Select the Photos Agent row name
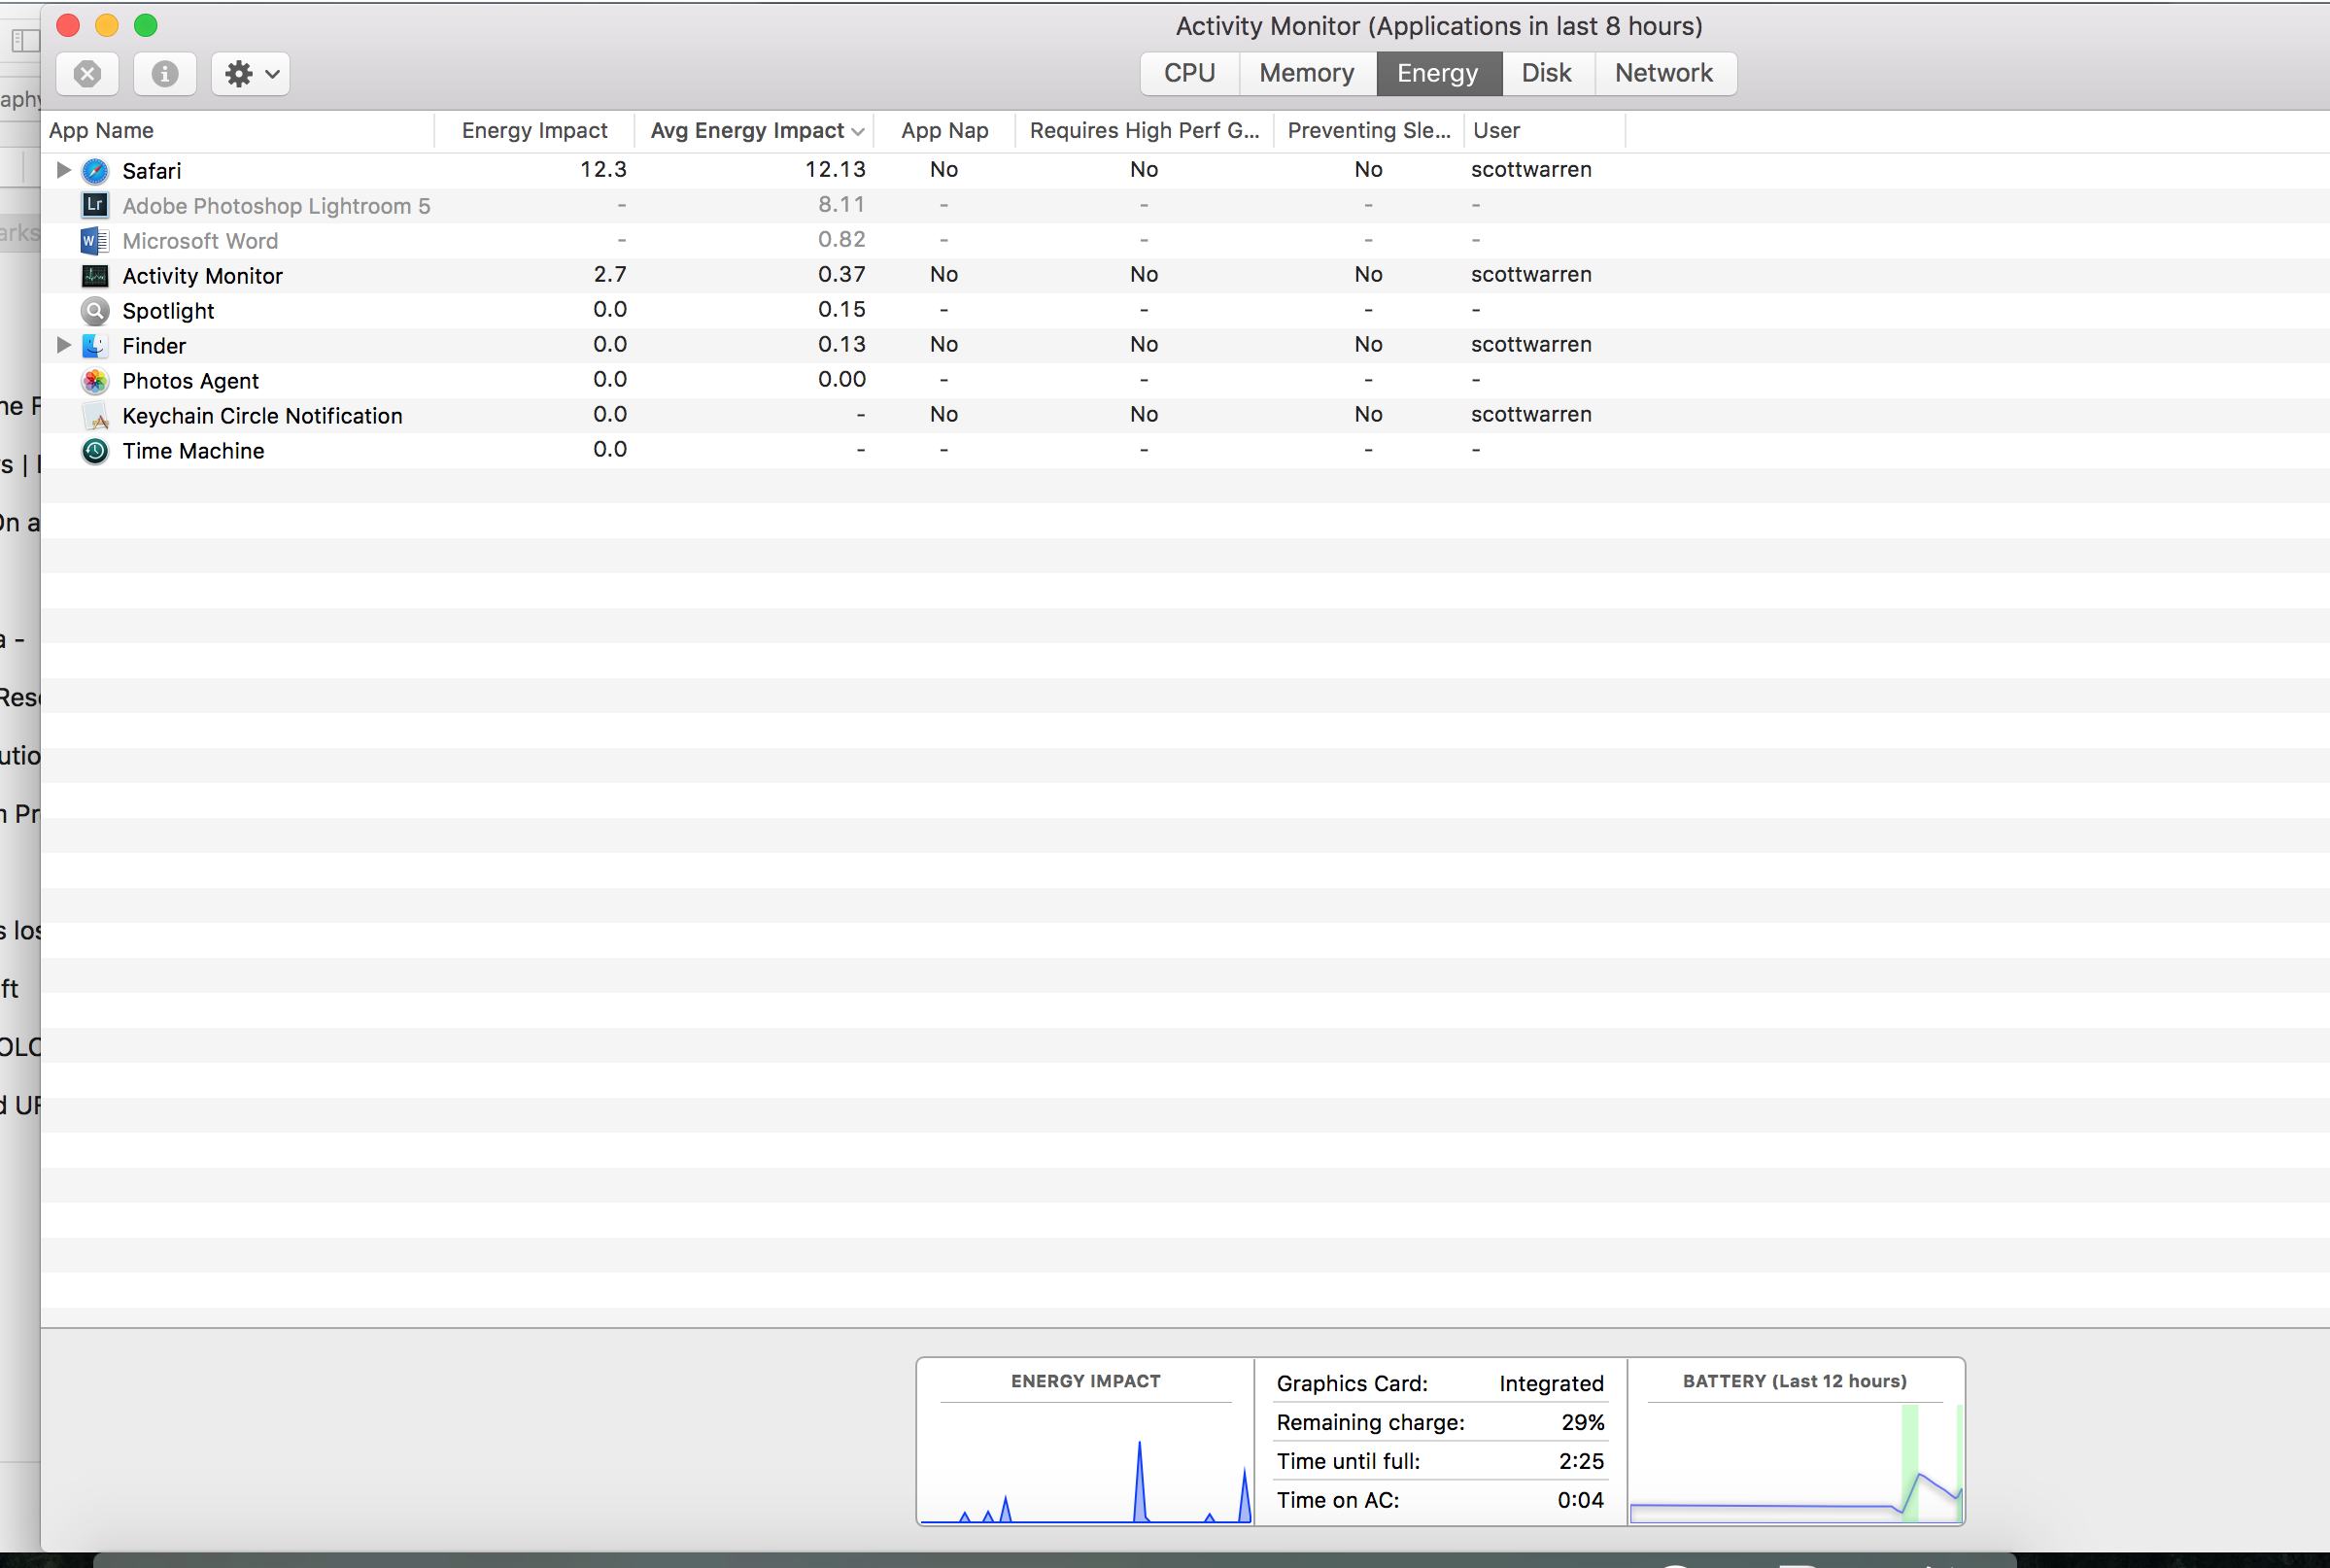Image resolution: width=2330 pixels, height=1568 pixels. (191, 381)
